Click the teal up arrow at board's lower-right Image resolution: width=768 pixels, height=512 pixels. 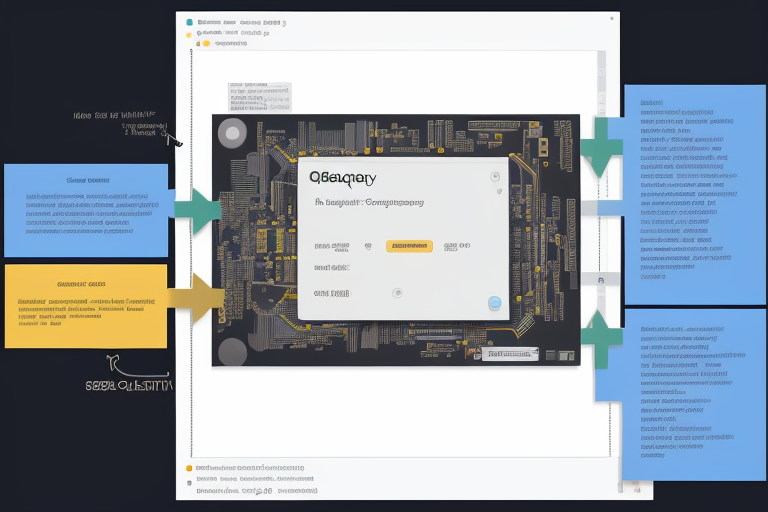tap(601, 338)
